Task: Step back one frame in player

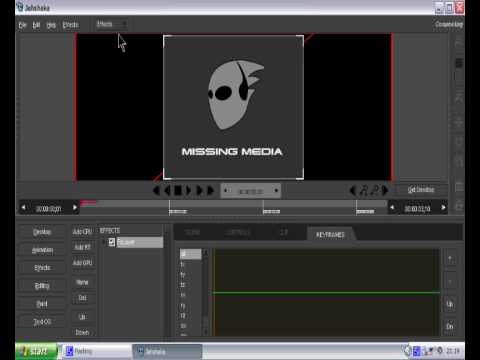Action: pos(167,191)
